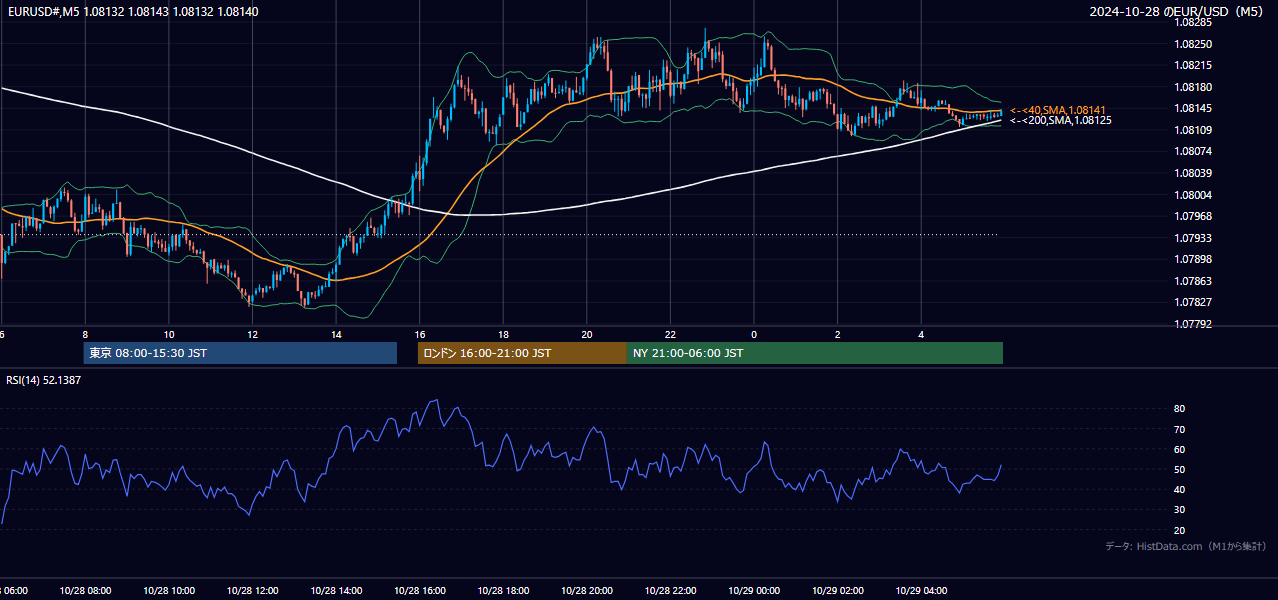The image size is (1278, 600).
Task: Click hour label 8 under price chart
Action: [x=85, y=334]
